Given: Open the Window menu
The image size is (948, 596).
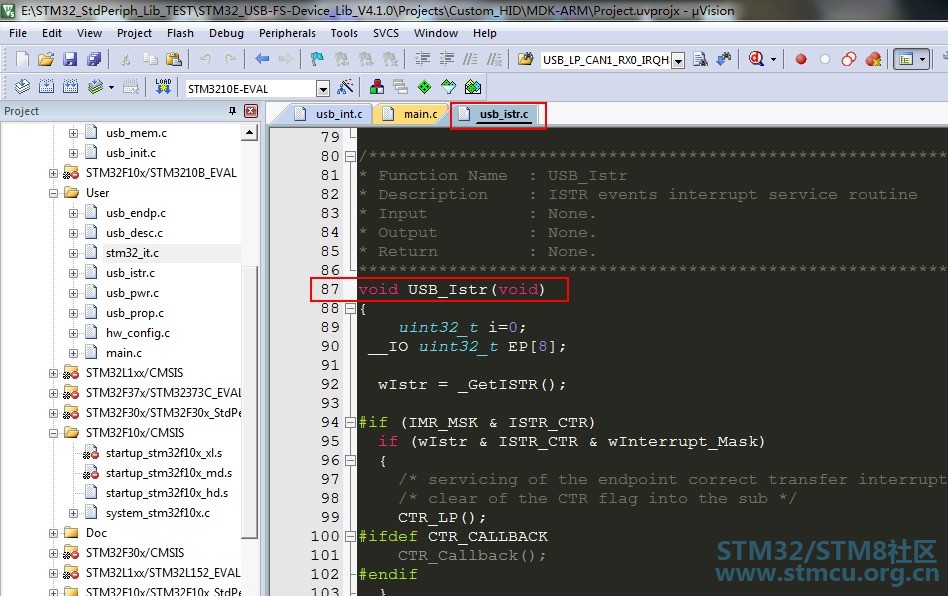Looking at the screenshot, I should pyautogui.click(x=436, y=33).
